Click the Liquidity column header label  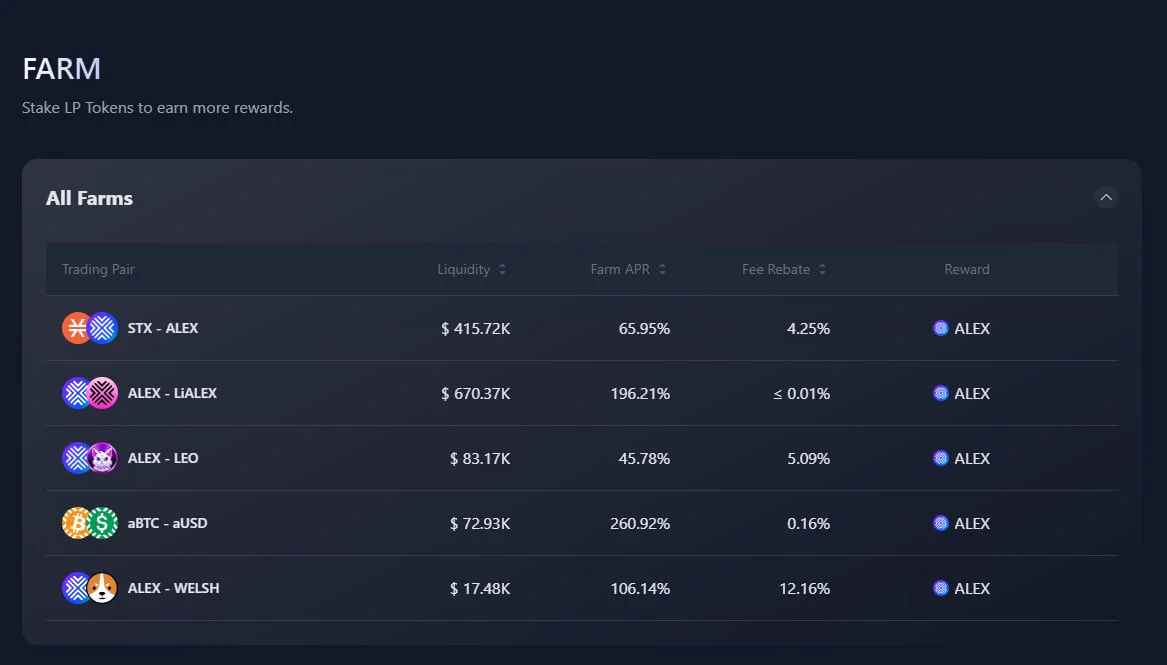point(463,269)
